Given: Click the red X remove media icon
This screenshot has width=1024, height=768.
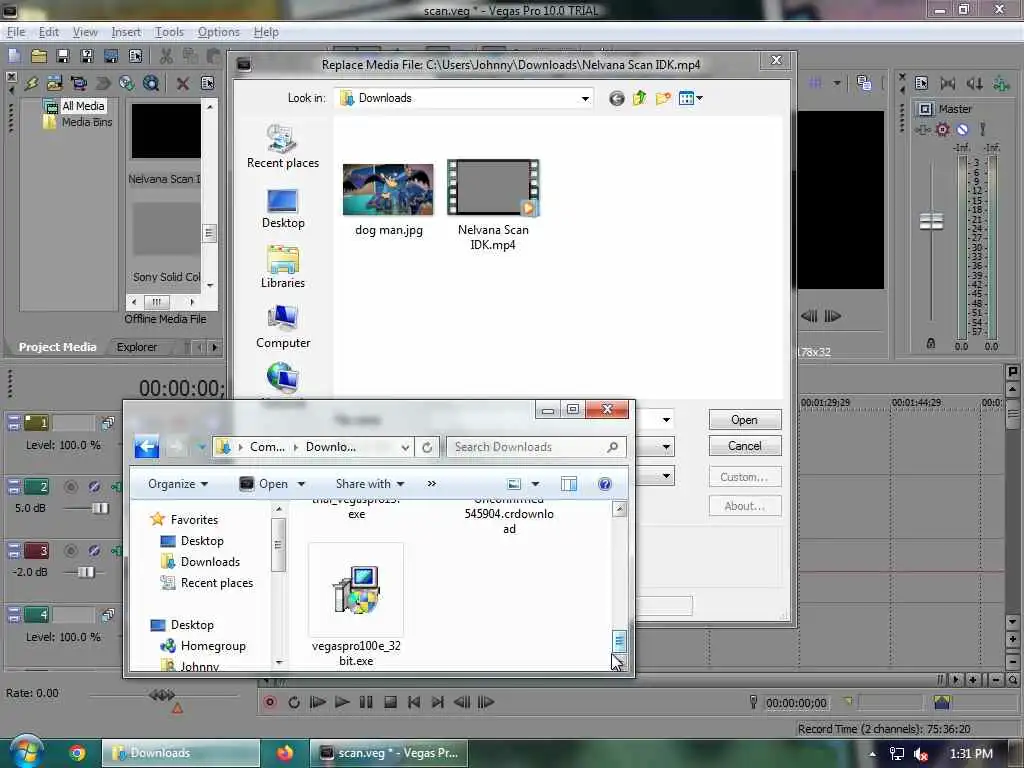Looking at the screenshot, I should click(x=183, y=84).
